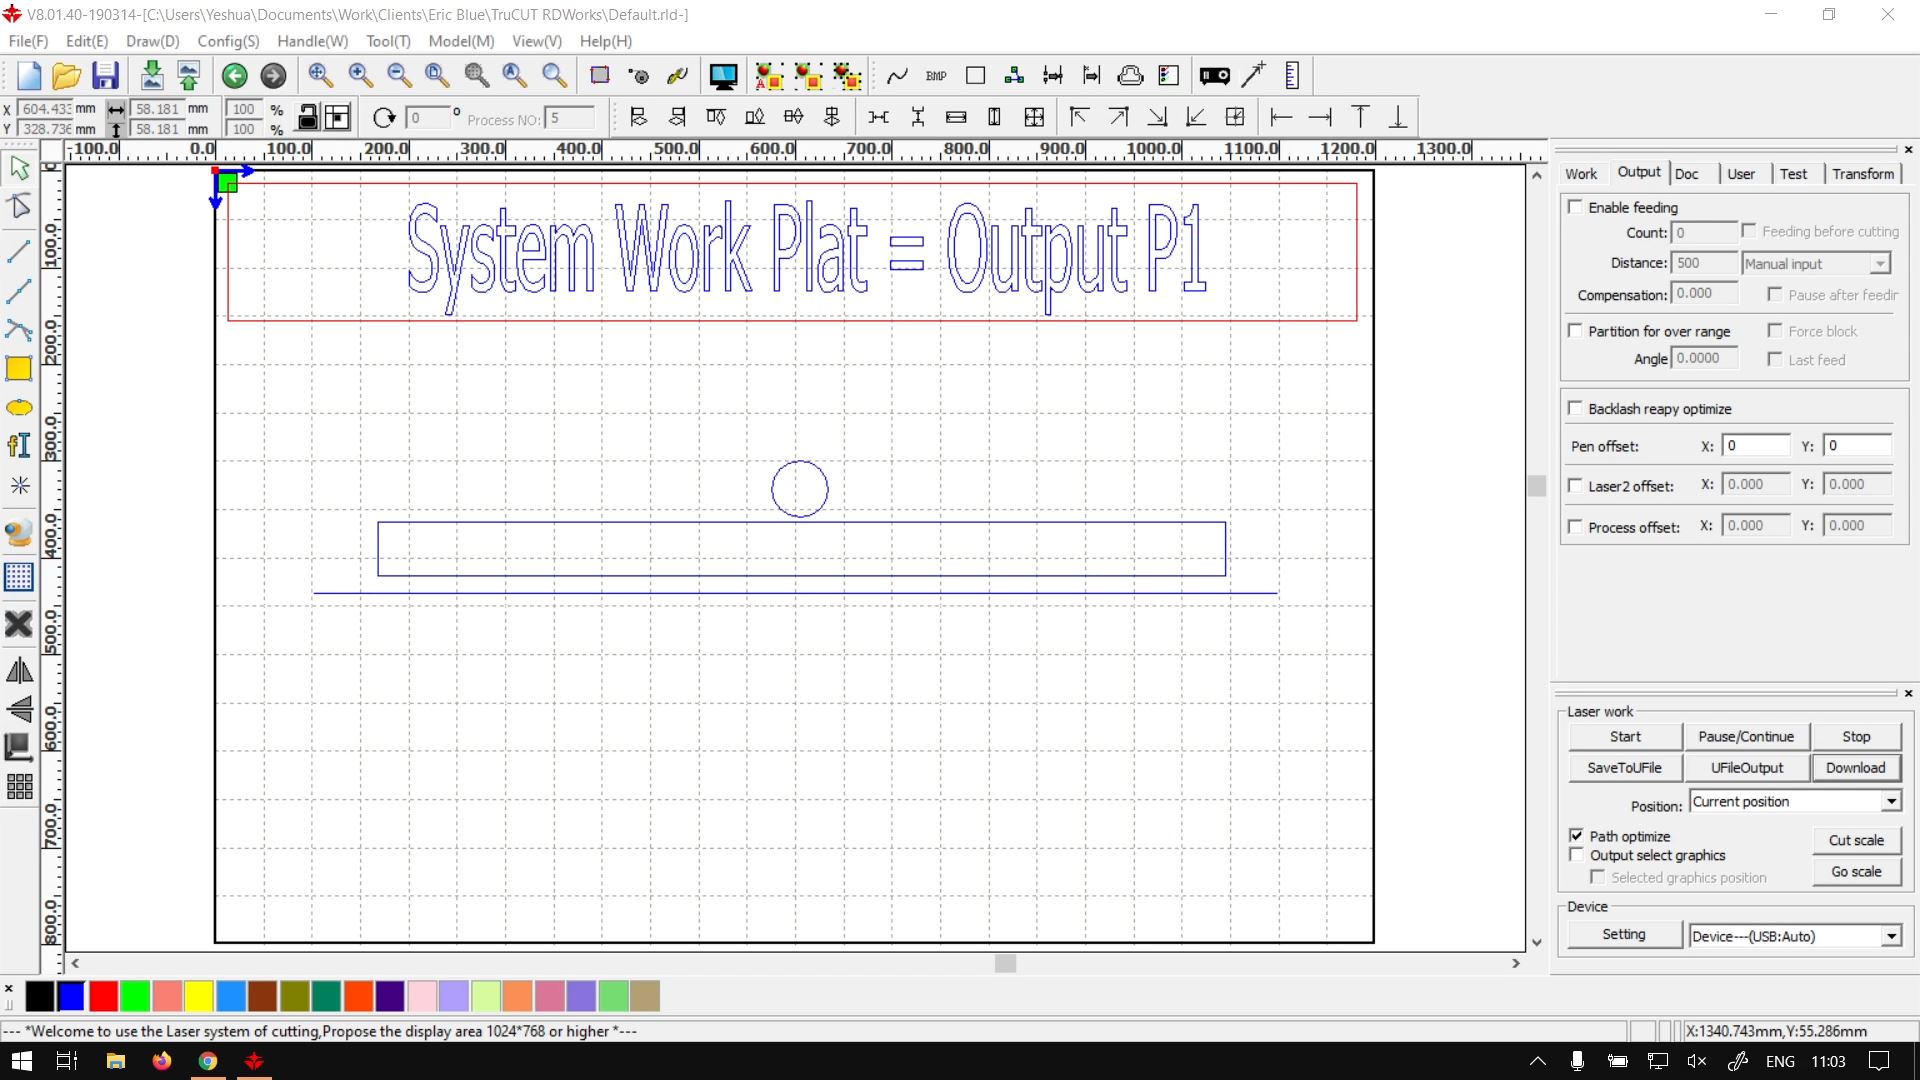
Task: Check Partition for over range
Action: [1576, 331]
